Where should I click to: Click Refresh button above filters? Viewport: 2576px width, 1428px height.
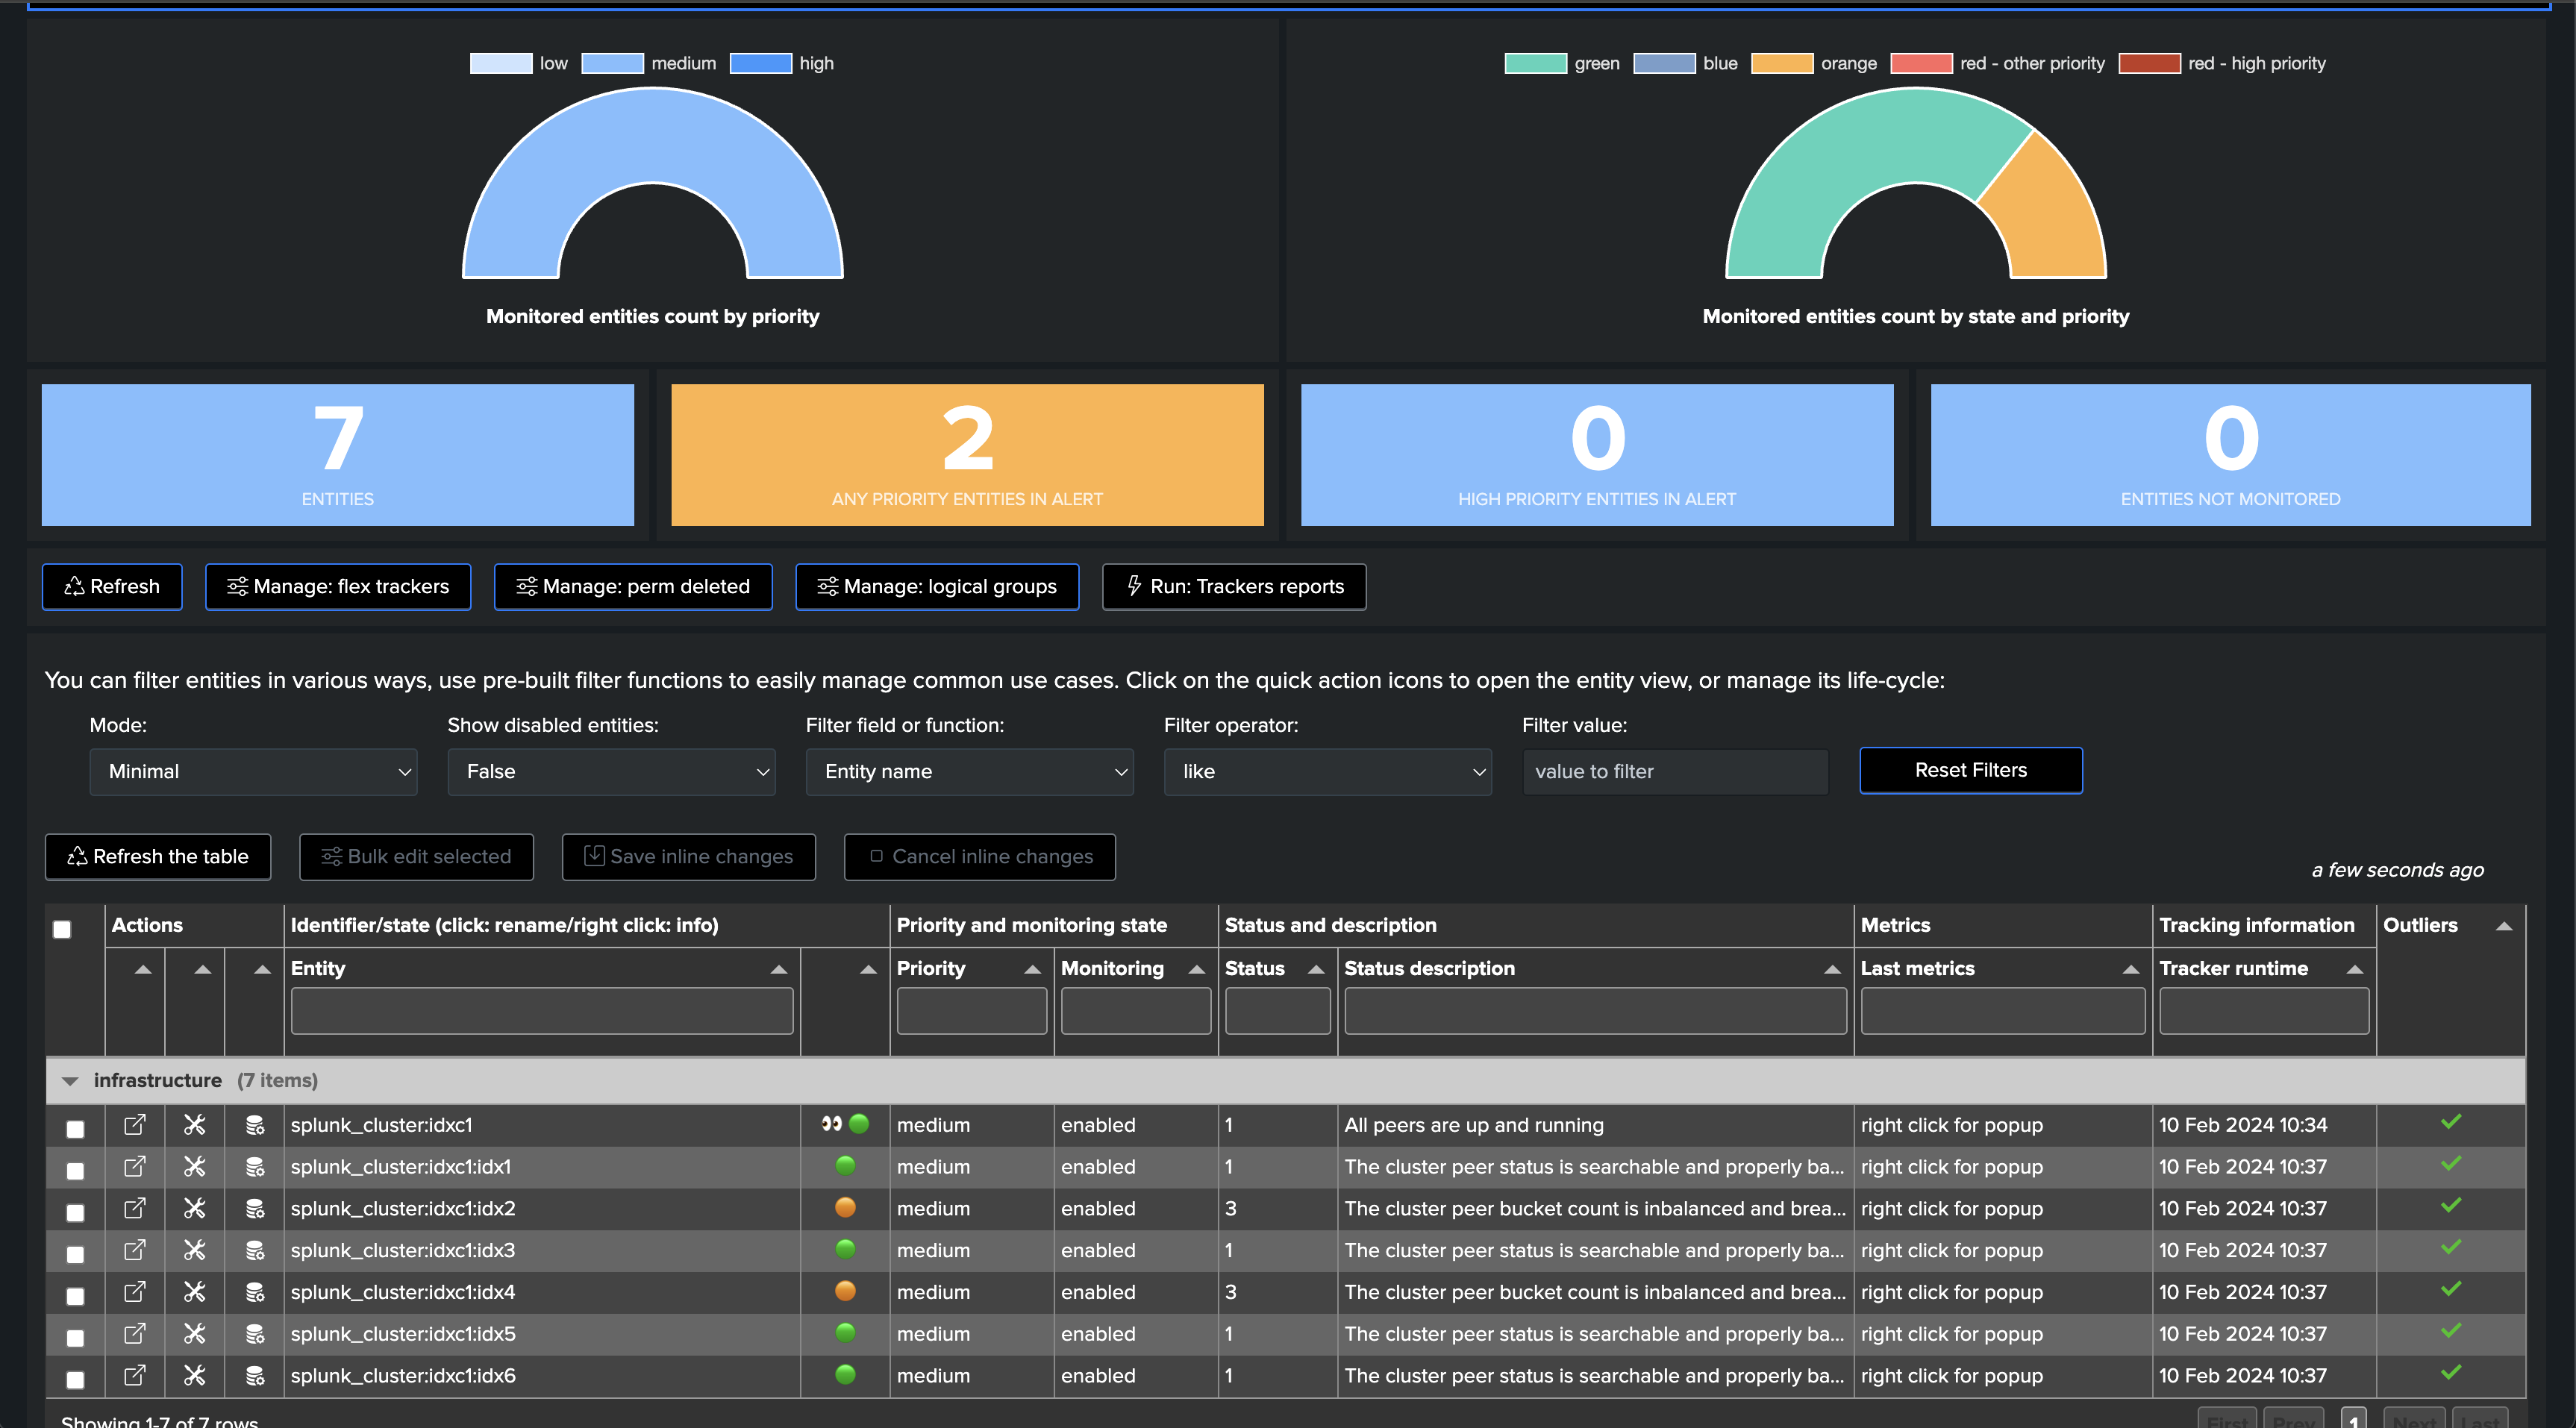112,587
